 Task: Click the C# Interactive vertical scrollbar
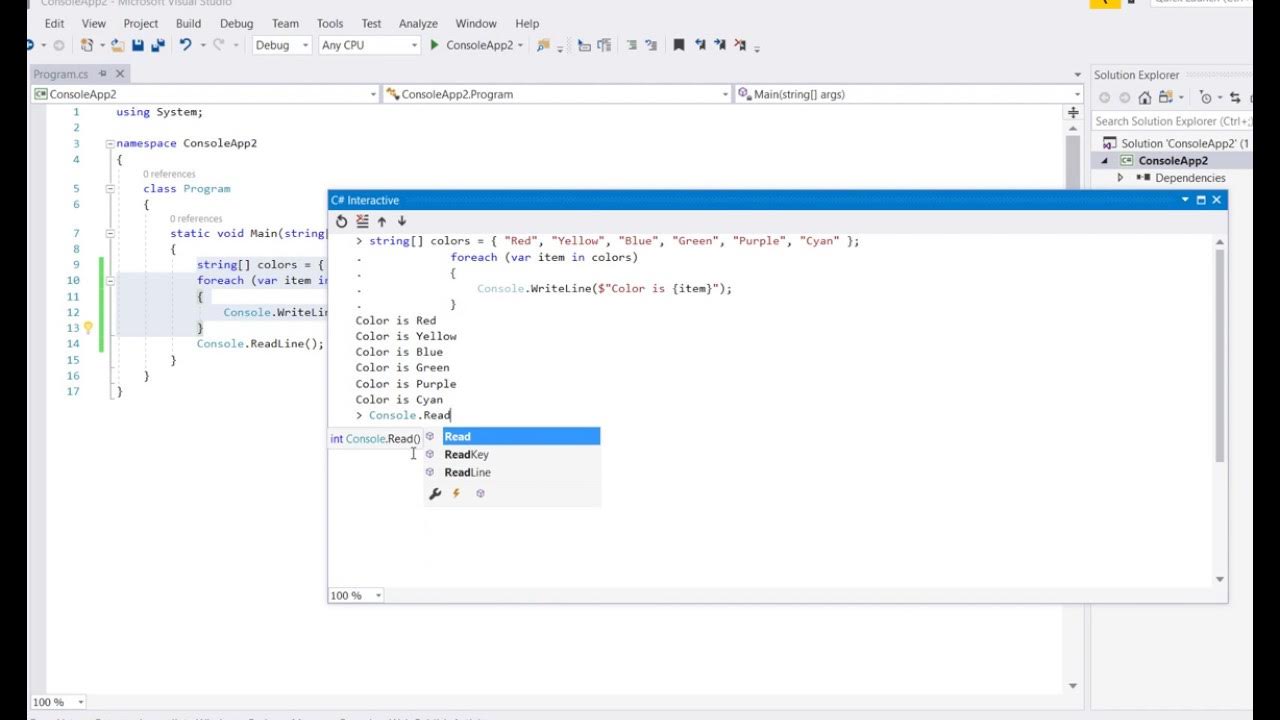tap(1219, 355)
